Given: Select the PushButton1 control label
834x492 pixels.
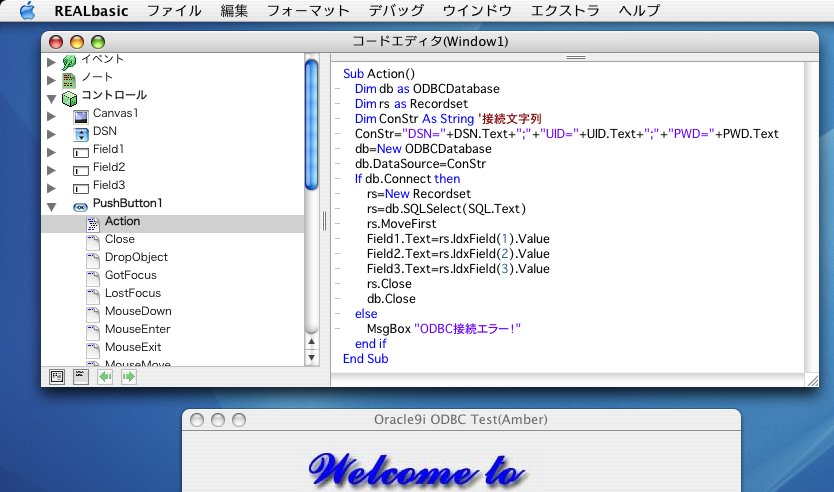Looking at the screenshot, I should [x=128, y=203].
